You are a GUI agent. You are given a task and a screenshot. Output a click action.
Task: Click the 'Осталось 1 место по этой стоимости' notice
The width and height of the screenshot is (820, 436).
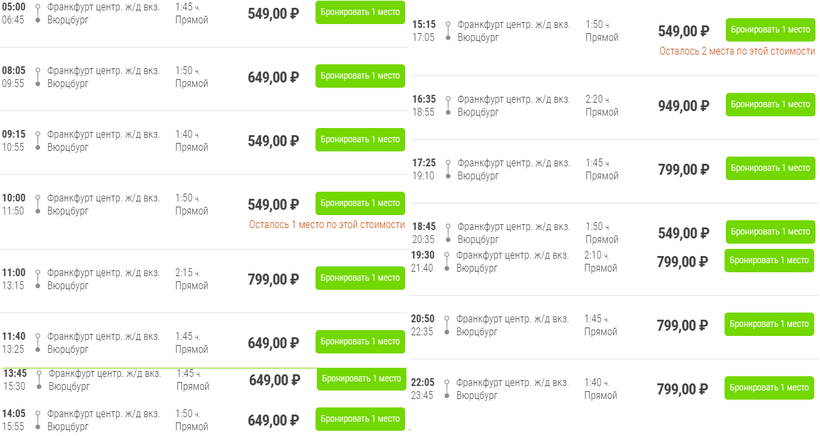tap(326, 225)
